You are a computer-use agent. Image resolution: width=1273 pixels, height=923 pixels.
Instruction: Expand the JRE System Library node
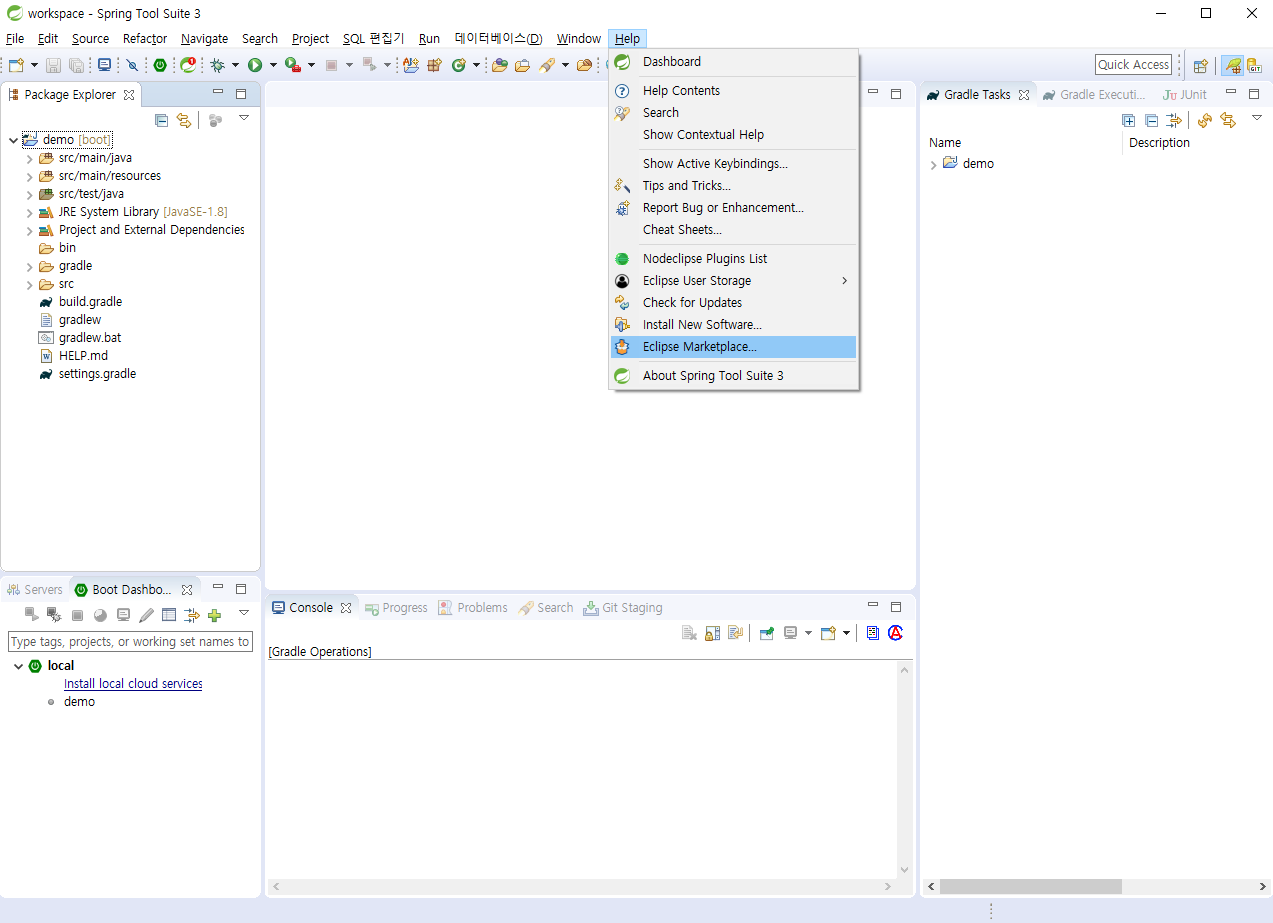click(30, 212)
